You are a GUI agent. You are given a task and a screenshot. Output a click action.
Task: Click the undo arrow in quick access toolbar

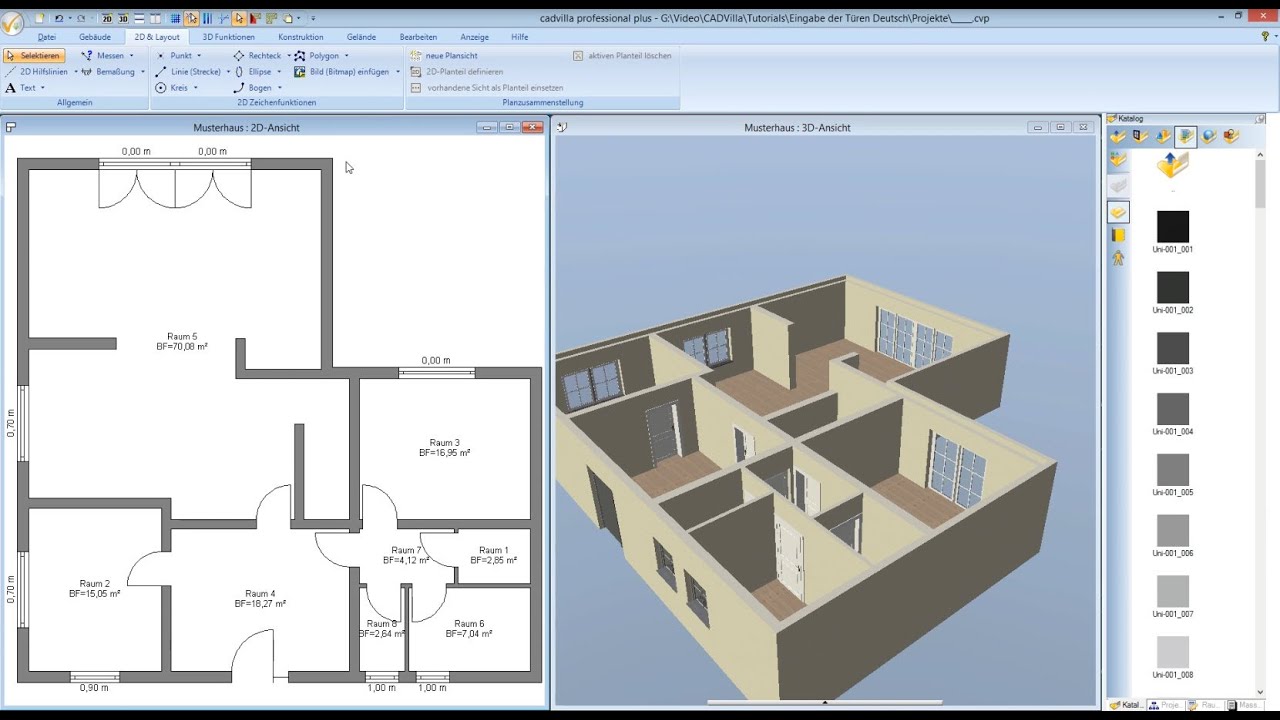pos(59,18)
